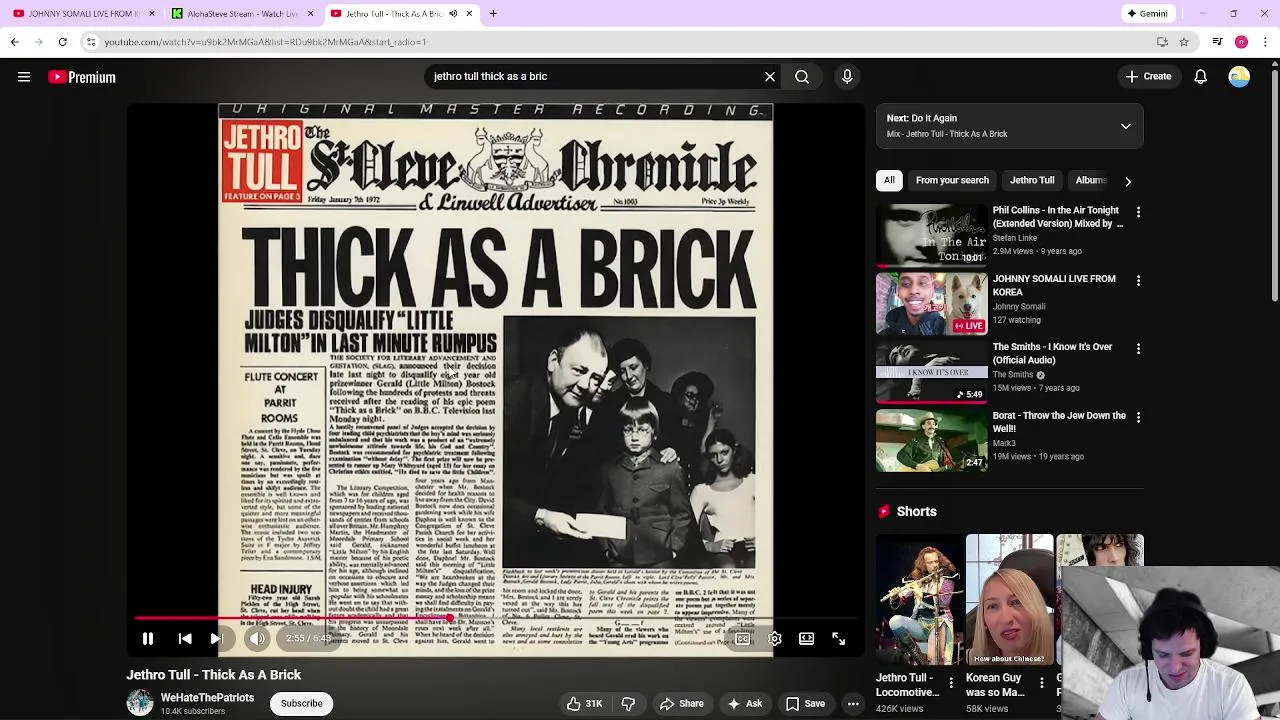Enter full screen mode

tap(839, 638)
